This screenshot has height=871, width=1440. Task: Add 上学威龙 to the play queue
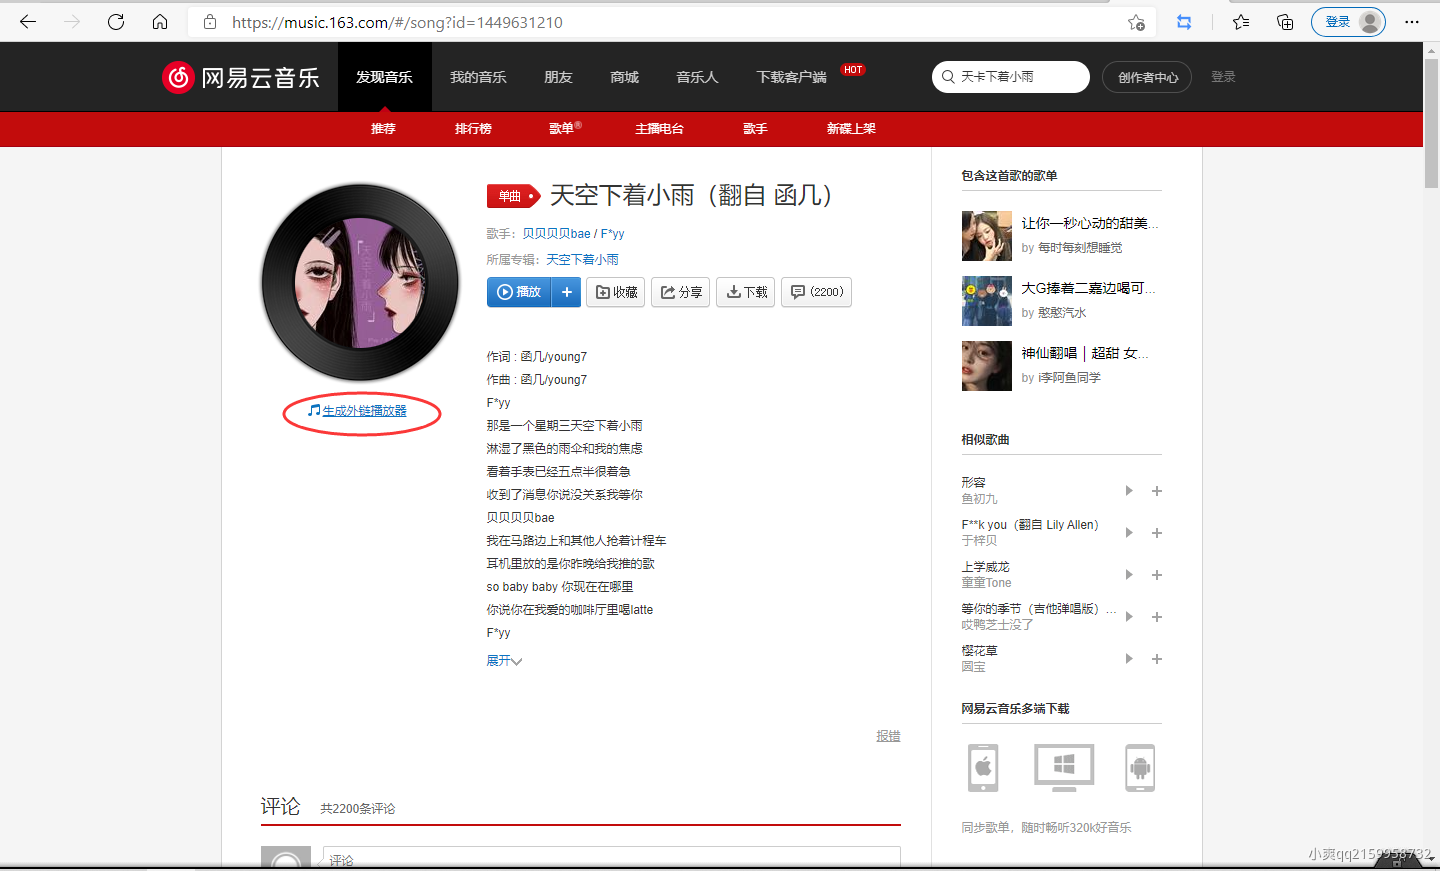(1157, 575)
